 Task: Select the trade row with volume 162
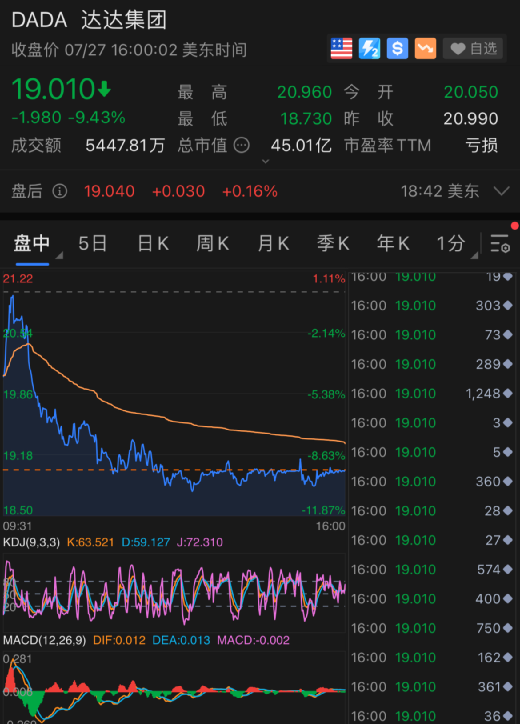click(432, 658)
